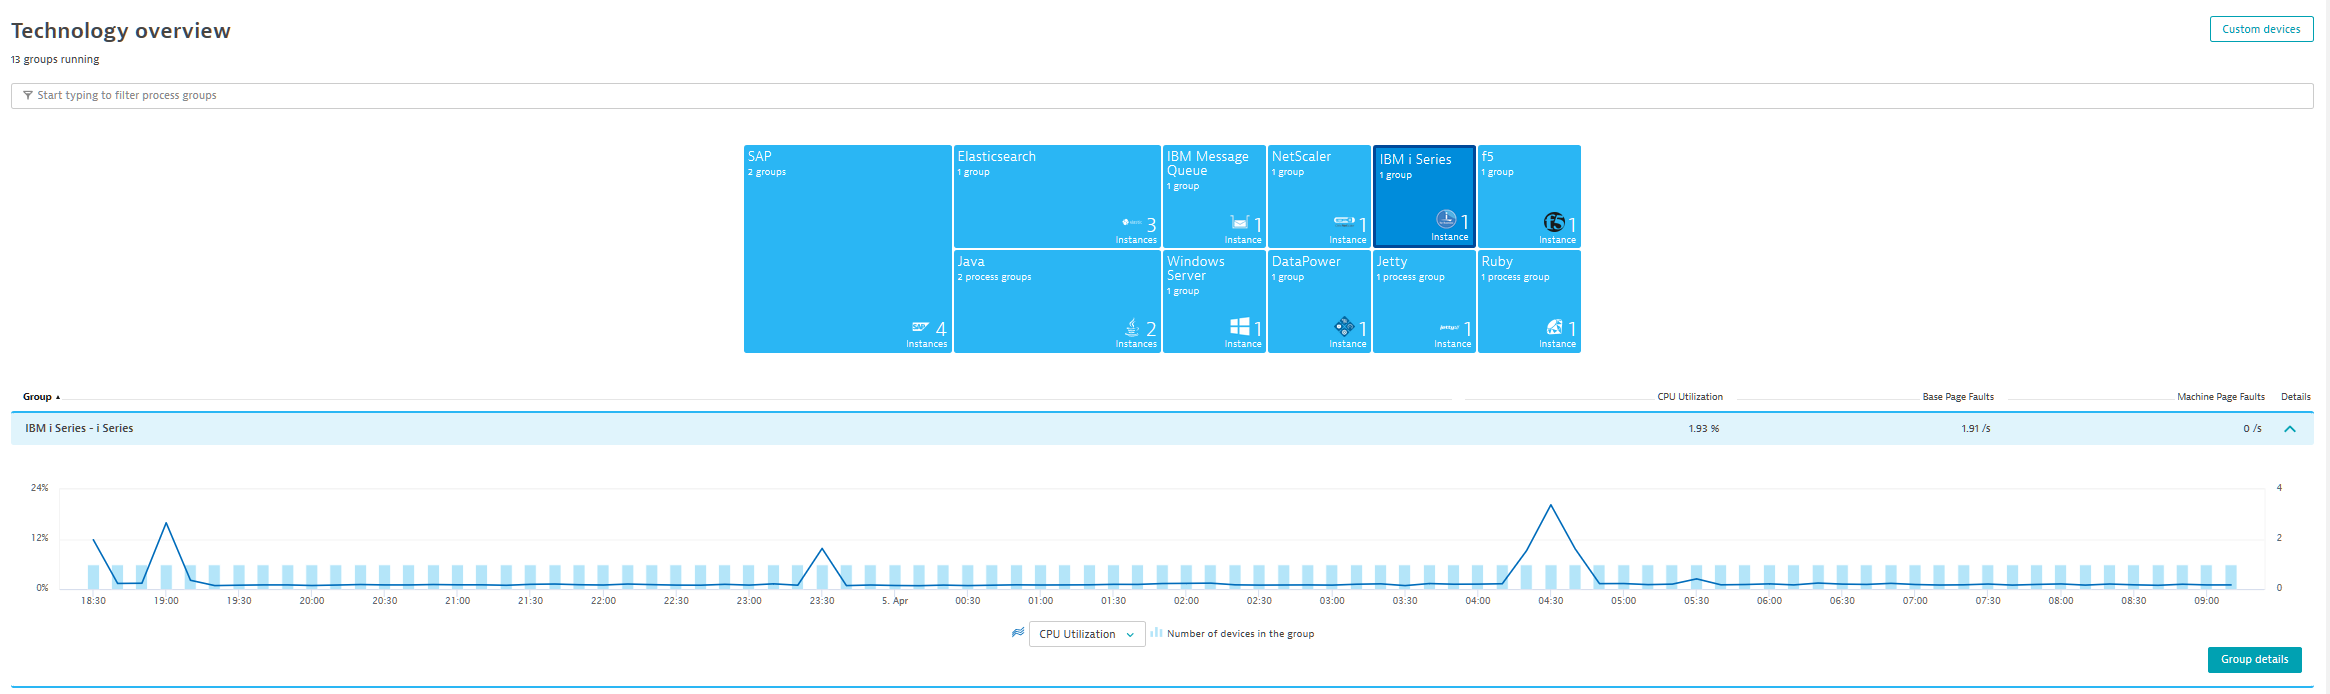Click the 0 /s machine page faults value

click(x=2252, y=428)
